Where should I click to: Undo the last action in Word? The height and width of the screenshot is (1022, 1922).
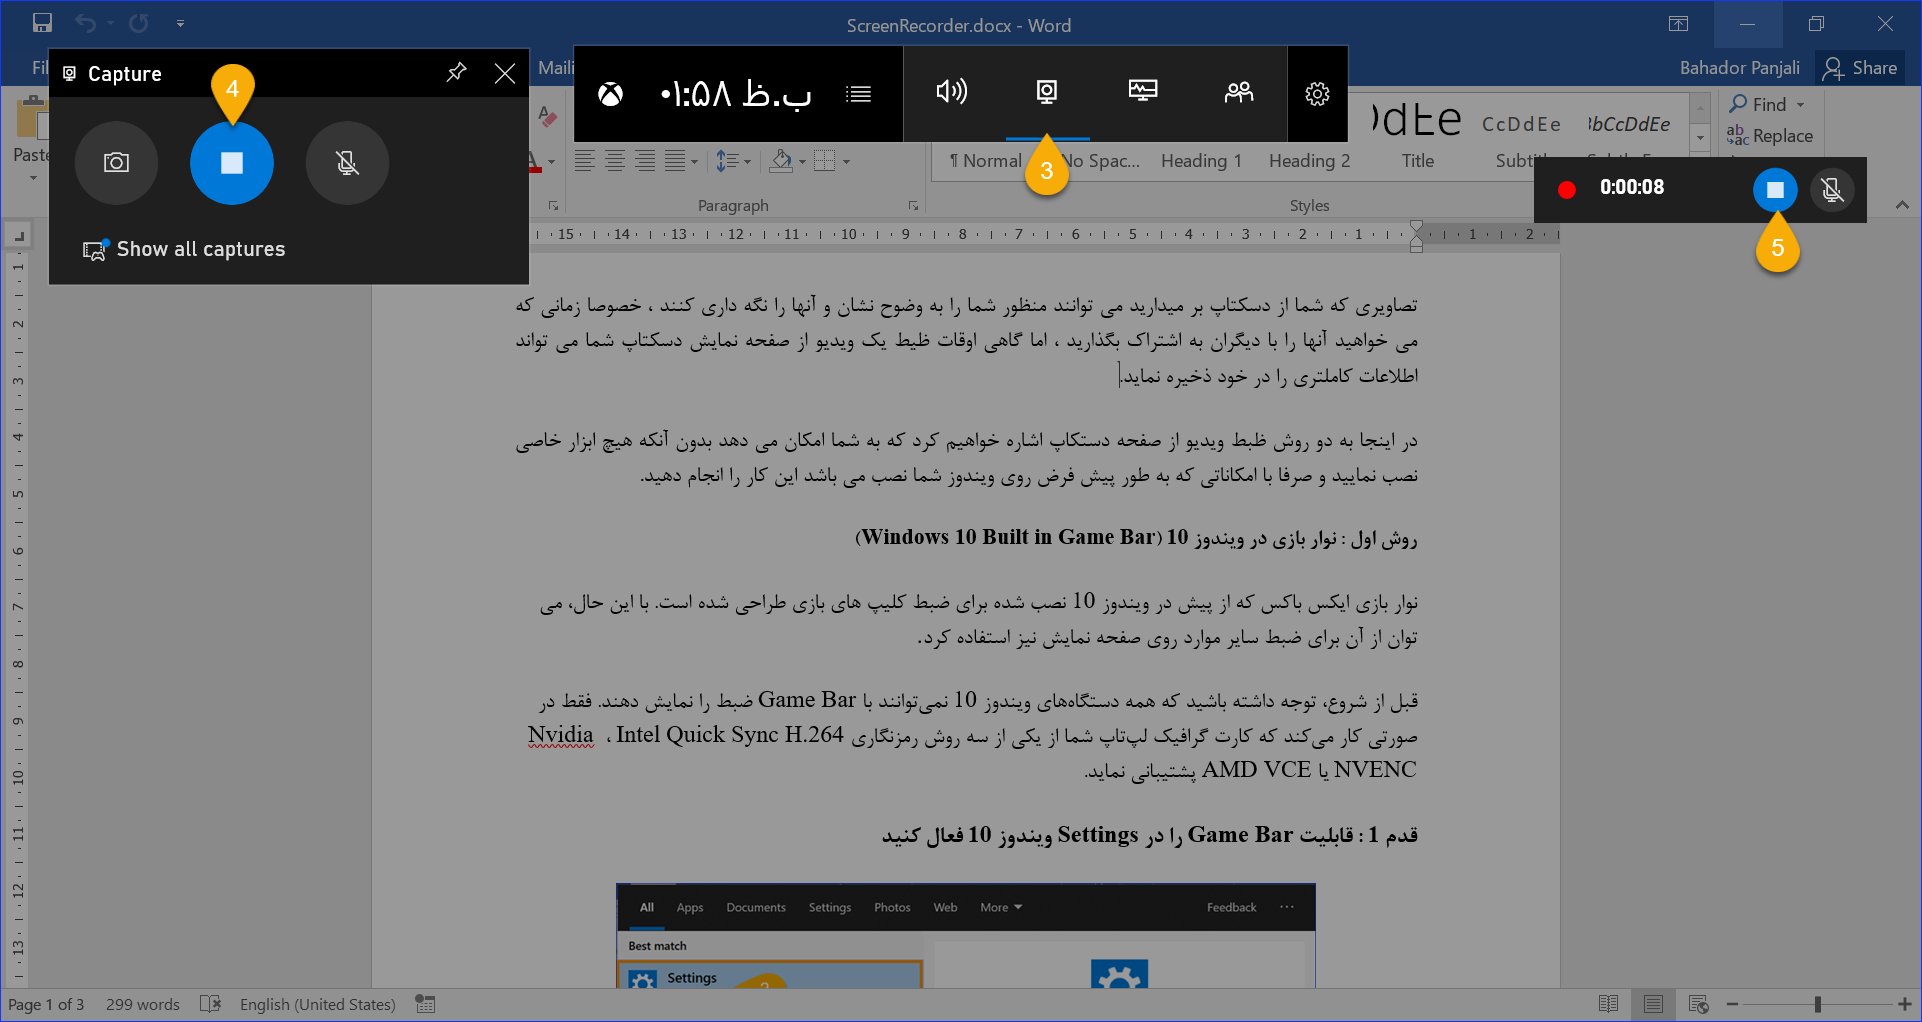click(x=86, y=23)
